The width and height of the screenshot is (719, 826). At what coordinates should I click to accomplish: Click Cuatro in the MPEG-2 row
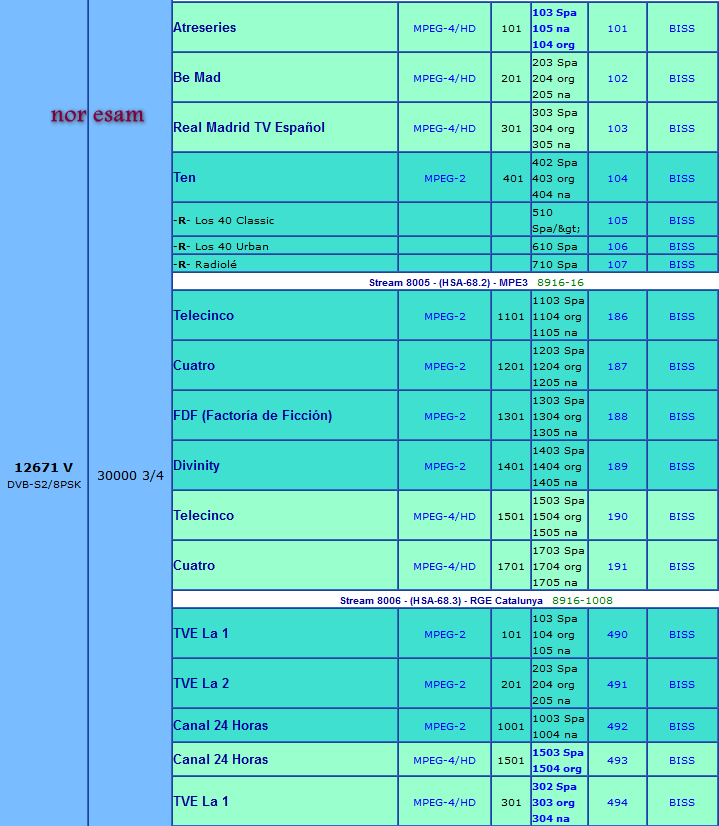(194, 366)
